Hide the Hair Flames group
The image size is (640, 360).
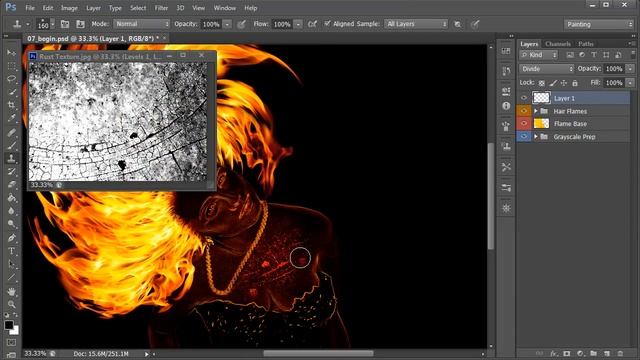524,111
